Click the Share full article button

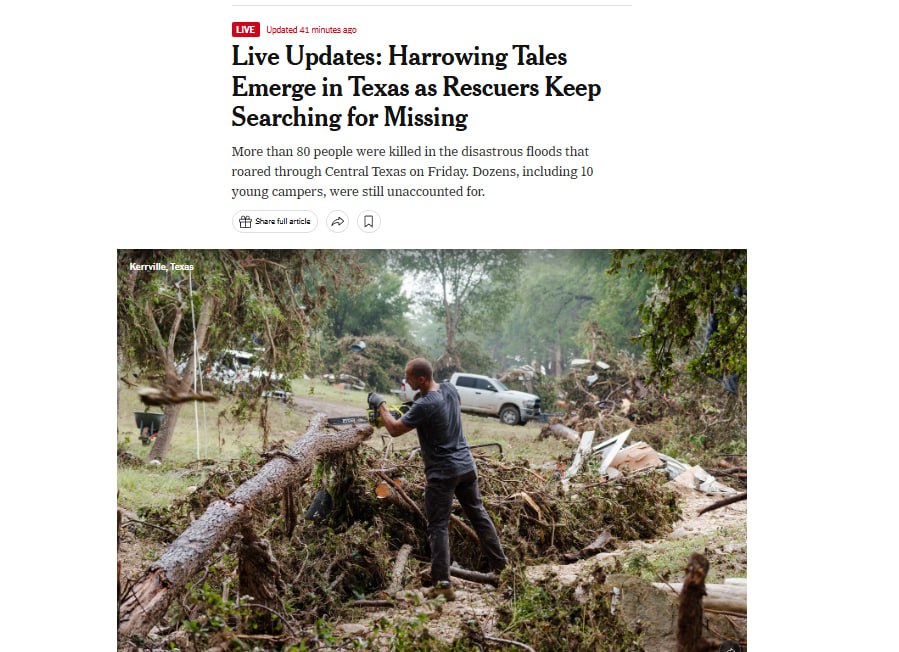pos(275,222)
